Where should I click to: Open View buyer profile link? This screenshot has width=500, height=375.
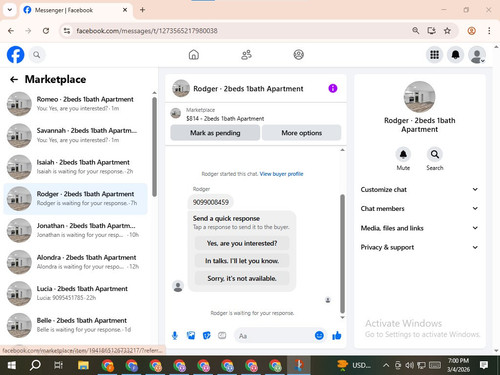[x=281, y=174]
